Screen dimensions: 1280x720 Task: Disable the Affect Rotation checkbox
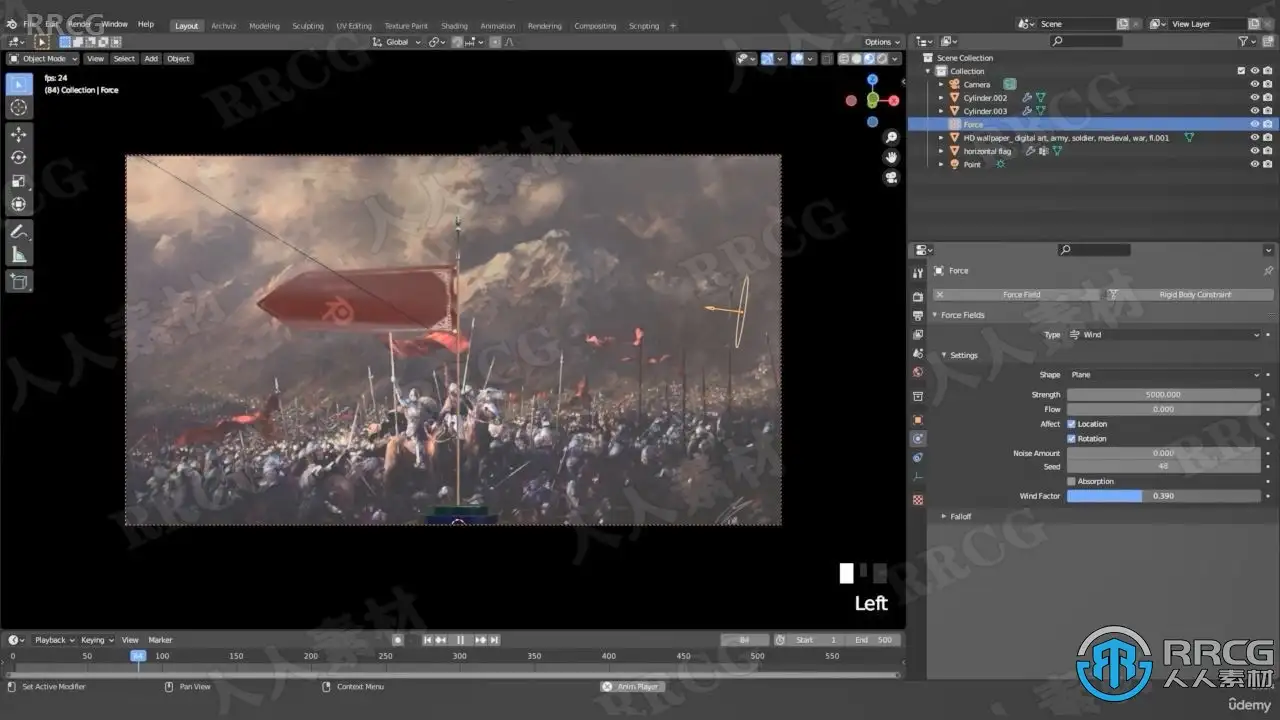point(1071,439)
